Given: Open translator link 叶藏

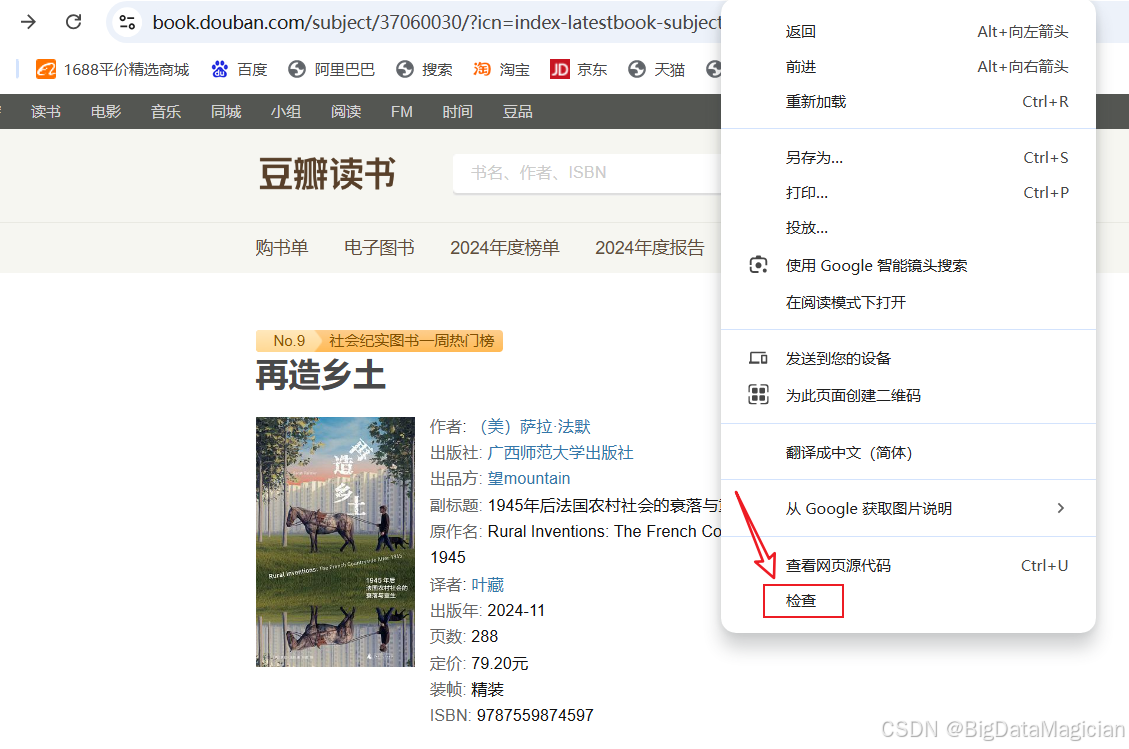Looking at the screenshot, I should [487, 585].
